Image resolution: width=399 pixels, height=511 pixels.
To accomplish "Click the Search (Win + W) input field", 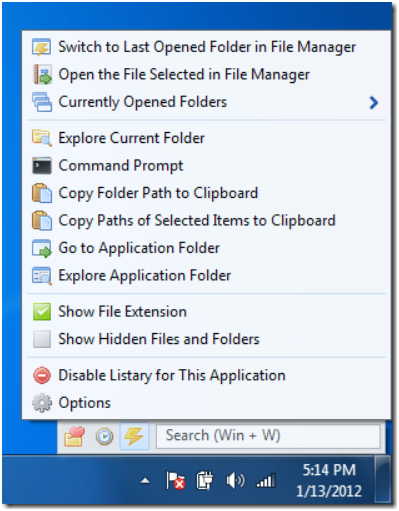I will 268,436.
